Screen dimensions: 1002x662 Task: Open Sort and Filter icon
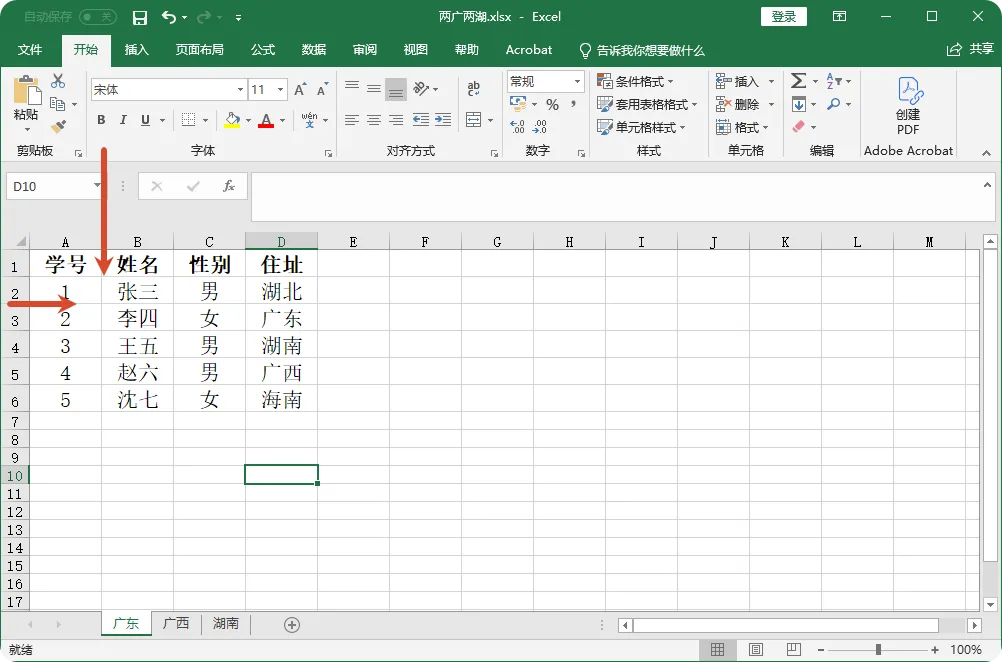click(834, 81)
